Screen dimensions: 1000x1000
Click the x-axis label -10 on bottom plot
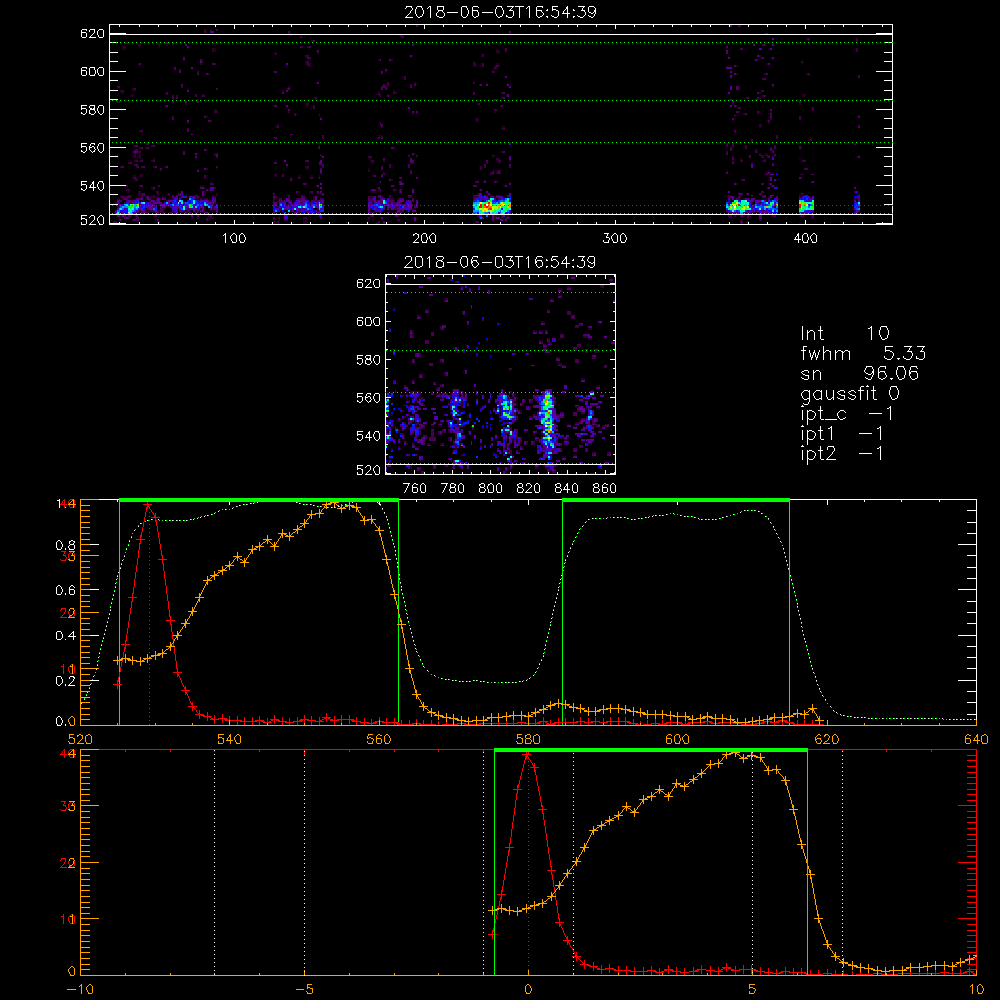click(80, 990)
